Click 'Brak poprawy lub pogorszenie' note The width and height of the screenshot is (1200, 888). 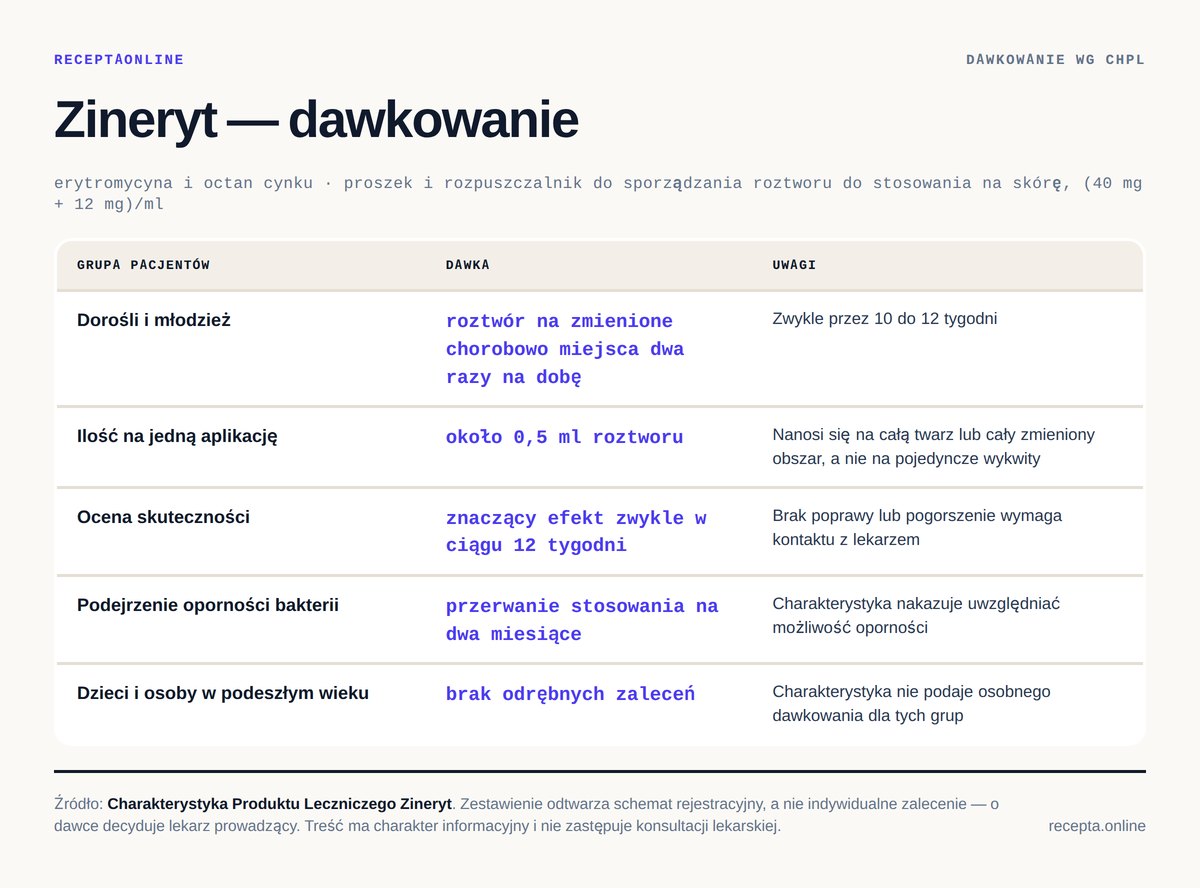917,528
